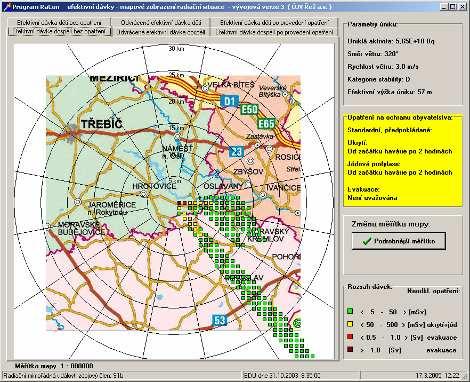Click the blue road 53 marker
Viewport: 470px width, 382px height.
tap(220, 321)
